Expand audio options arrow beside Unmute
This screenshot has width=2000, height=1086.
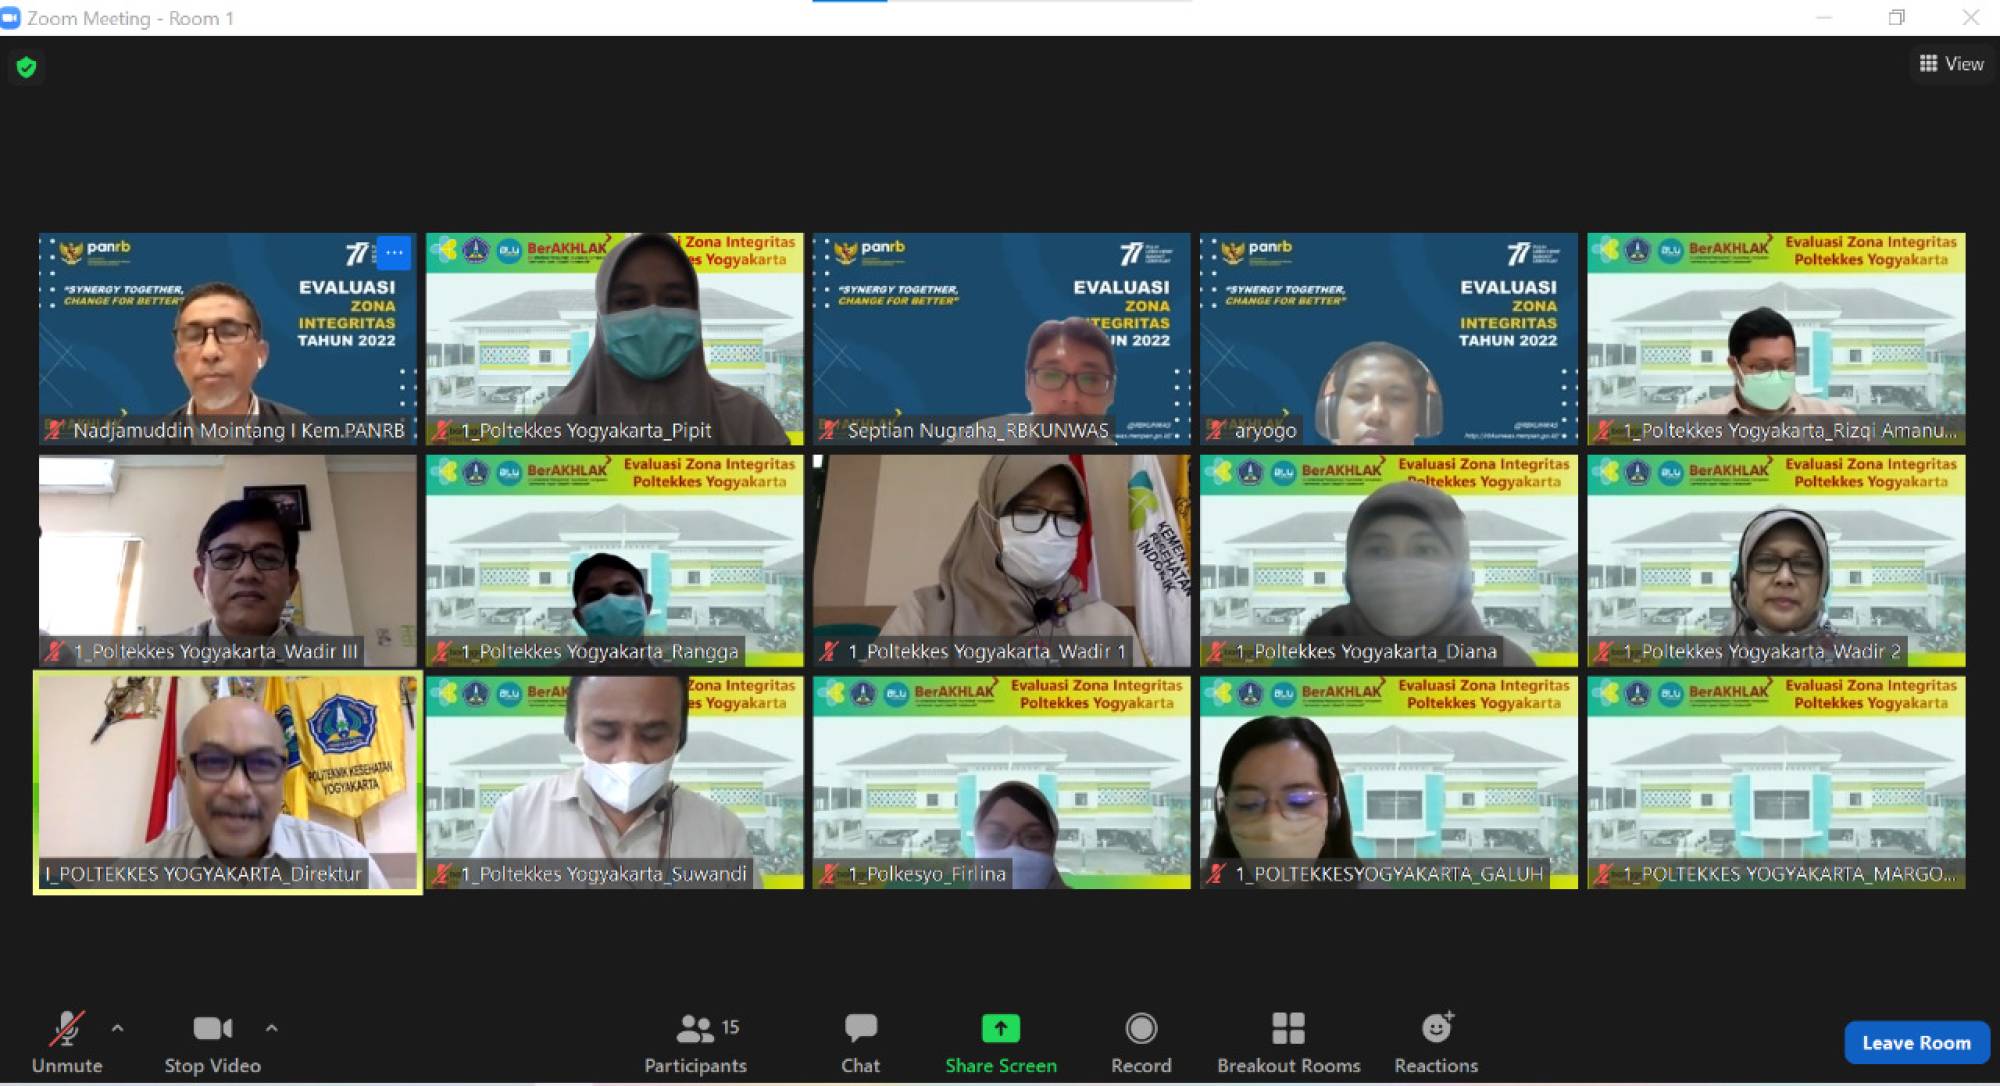[x=118, y=1028]
